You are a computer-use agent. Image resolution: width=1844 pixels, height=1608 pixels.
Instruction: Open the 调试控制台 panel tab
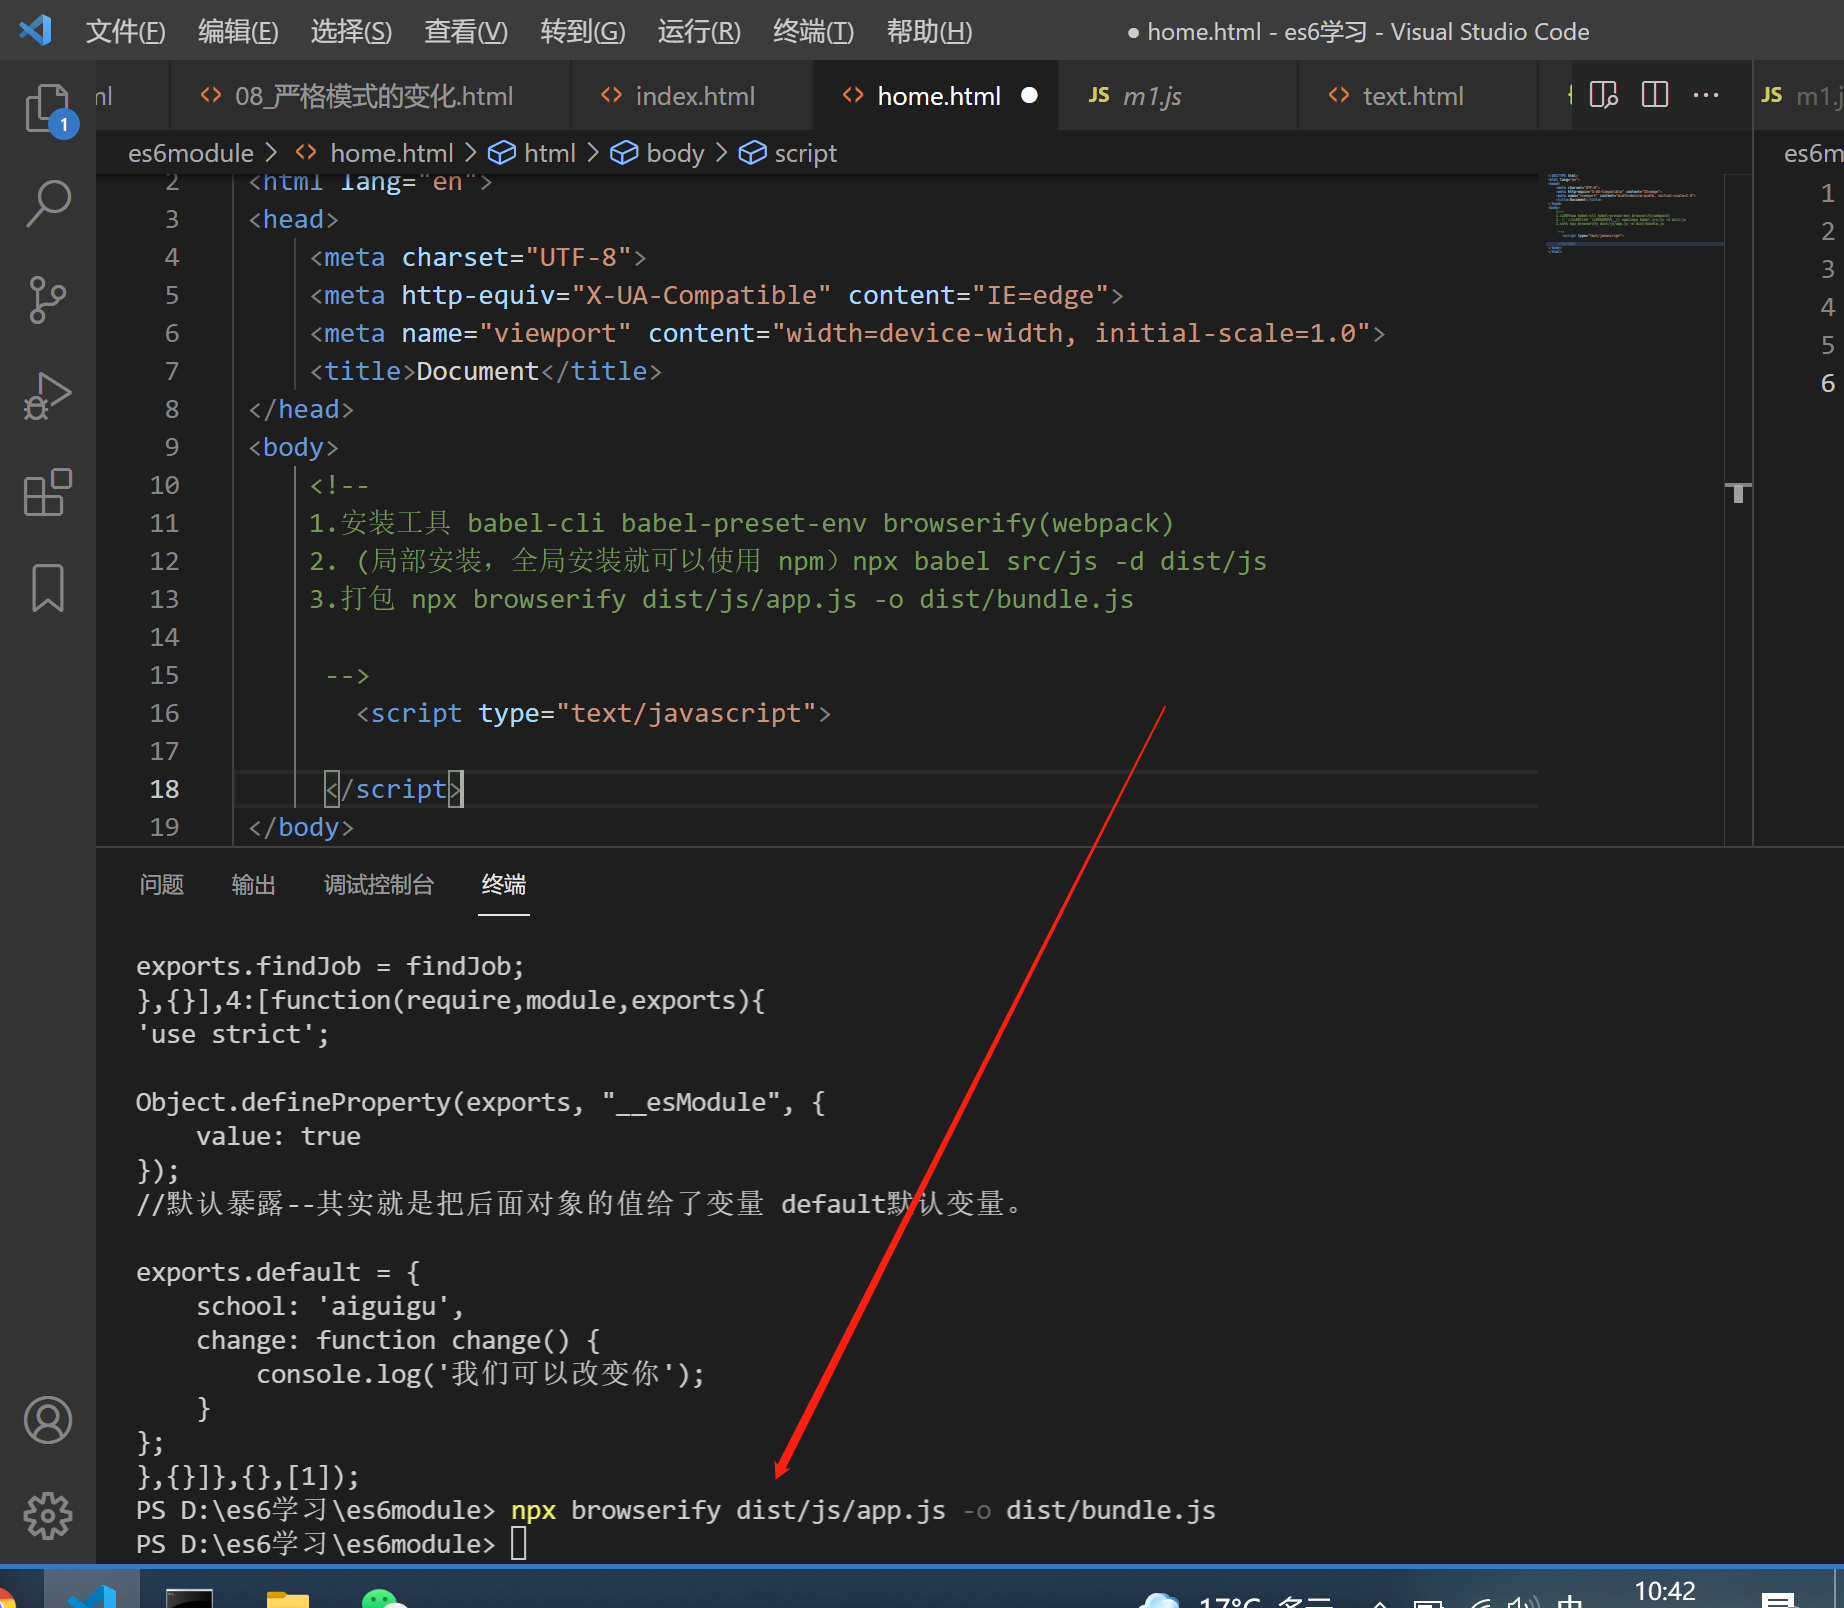click(x=379, y=885)
